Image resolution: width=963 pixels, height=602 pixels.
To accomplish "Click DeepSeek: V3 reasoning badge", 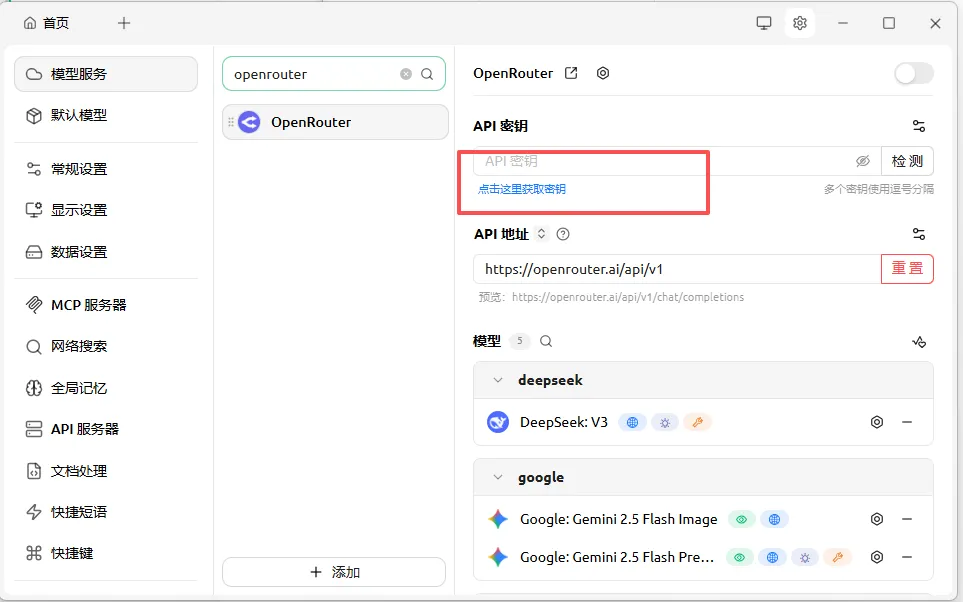I will [x=665, y=423].
